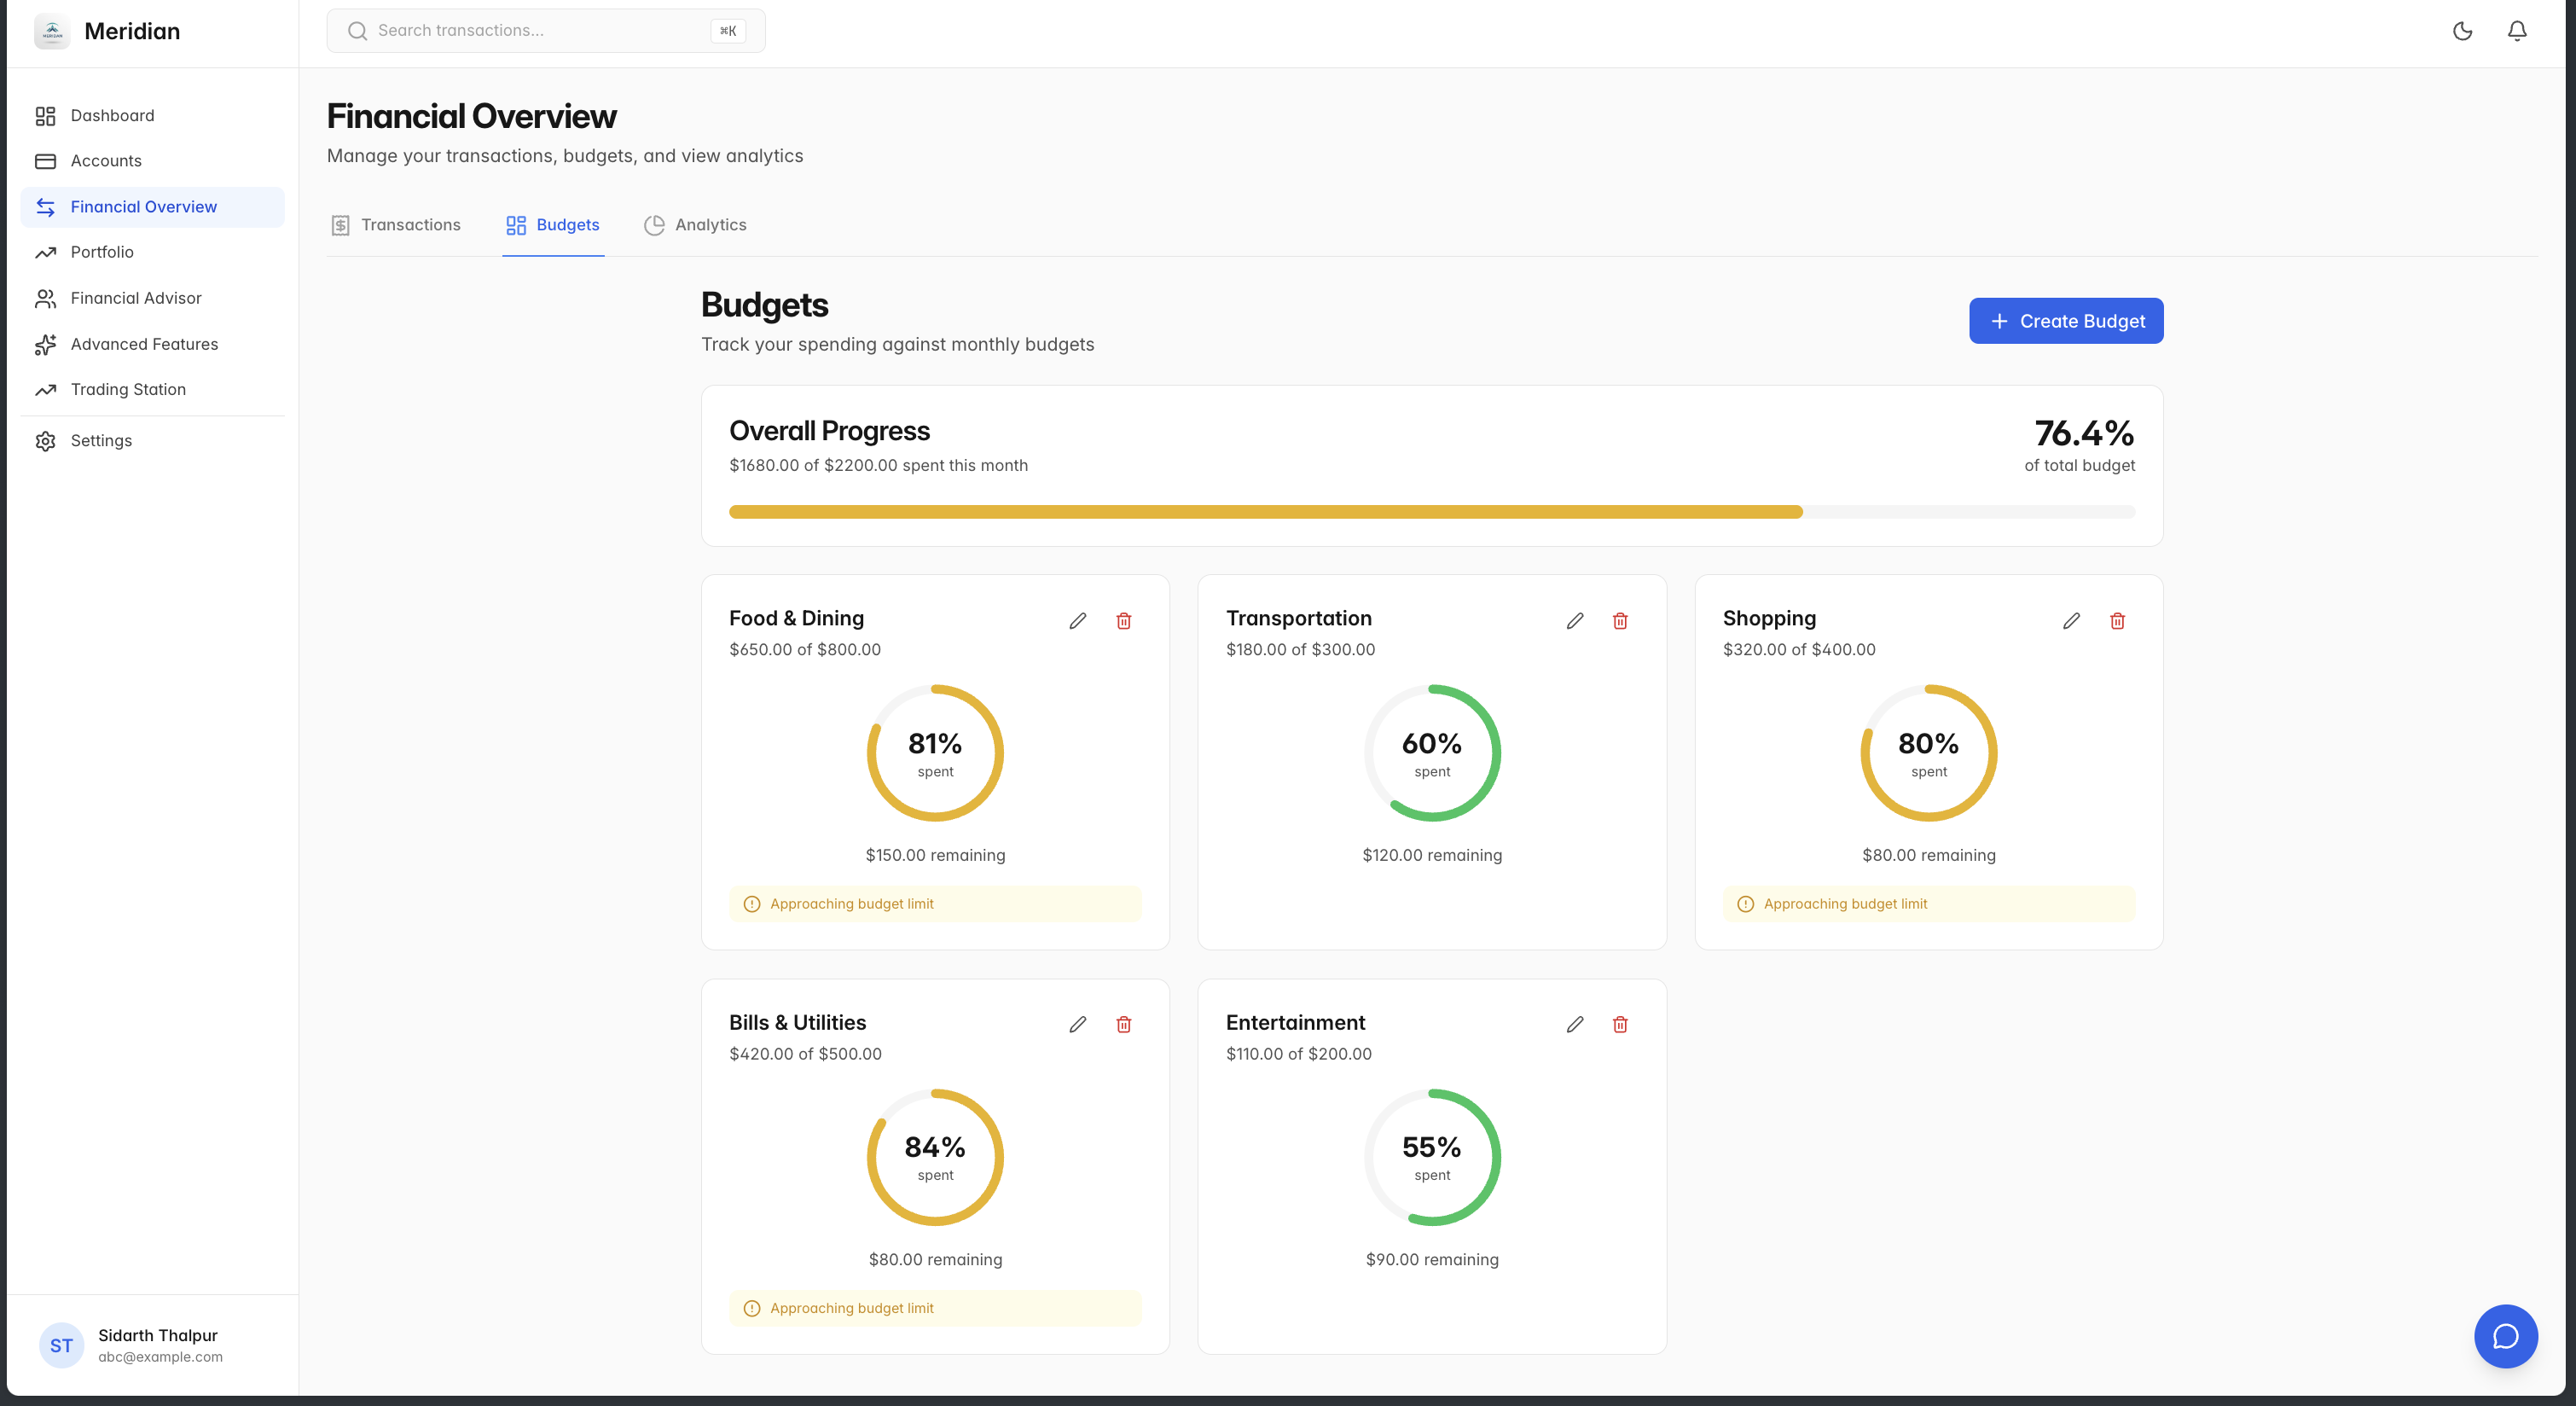The width and height of the screenshot is (2576, 1406).
Task: Switch to the Analytics tab
Action: pyautogui.click(x=696, y=225)
